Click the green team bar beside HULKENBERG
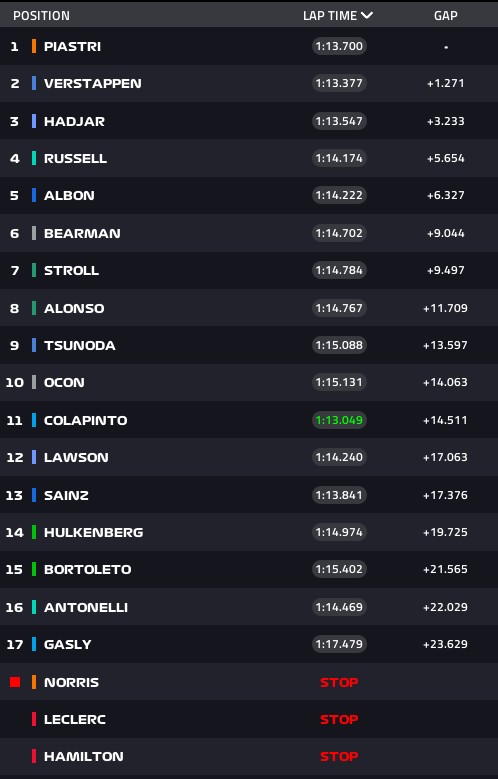Viewport: 498px width, 779px height. click(x=34, y=532)
